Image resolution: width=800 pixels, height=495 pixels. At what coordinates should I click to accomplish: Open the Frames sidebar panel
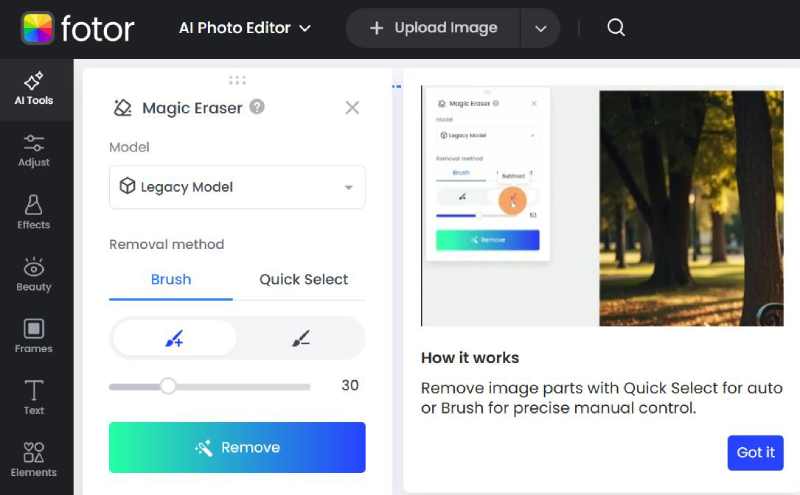pos(34,337)
